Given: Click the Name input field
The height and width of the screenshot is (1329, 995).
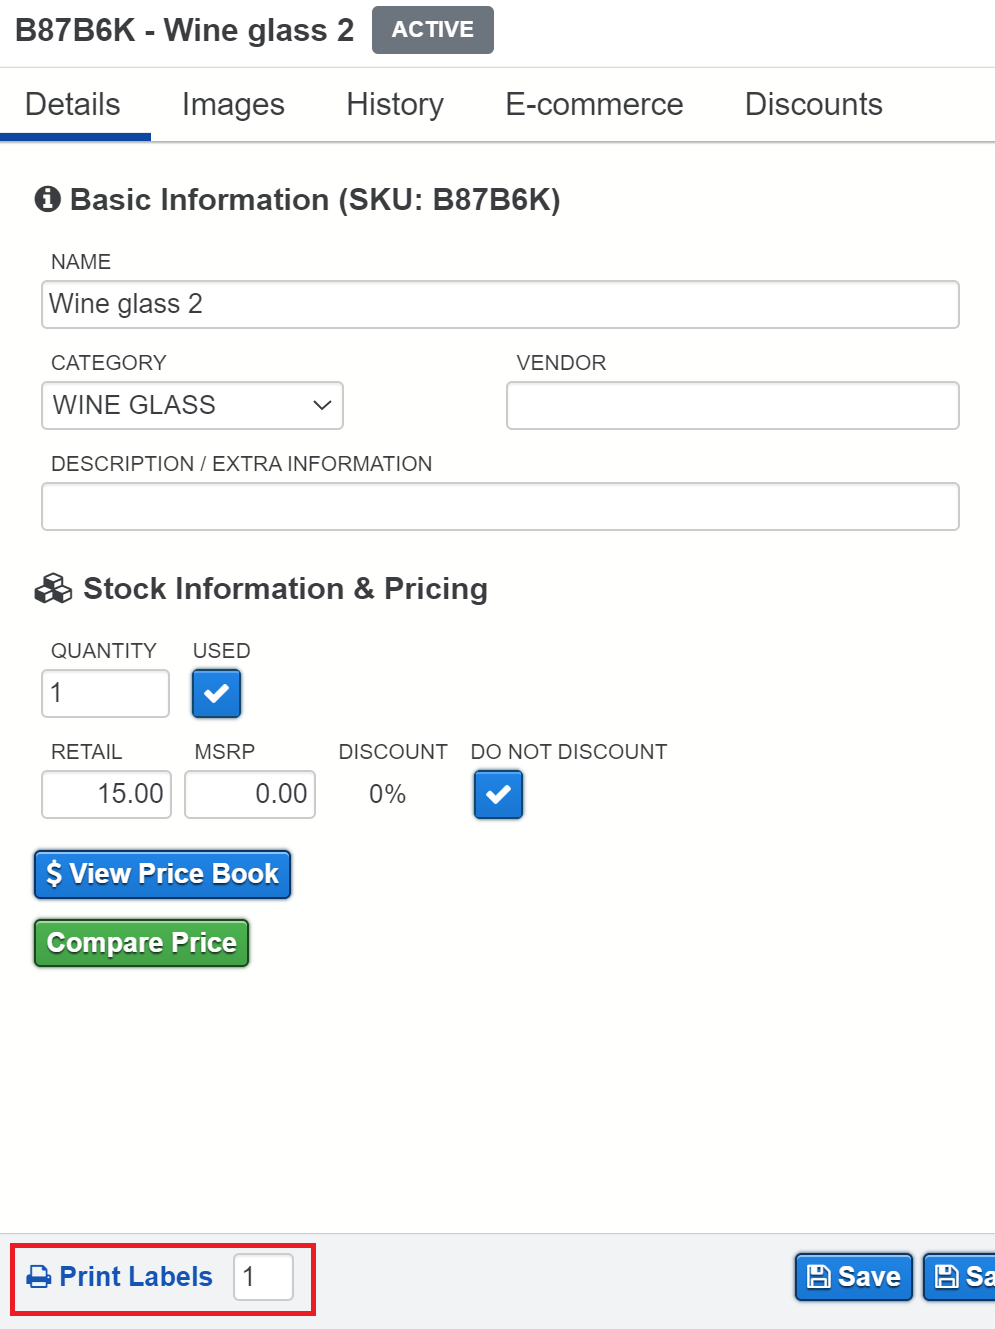Looking at the screenshot, I should pyautogui.click(x=500, y=304).
